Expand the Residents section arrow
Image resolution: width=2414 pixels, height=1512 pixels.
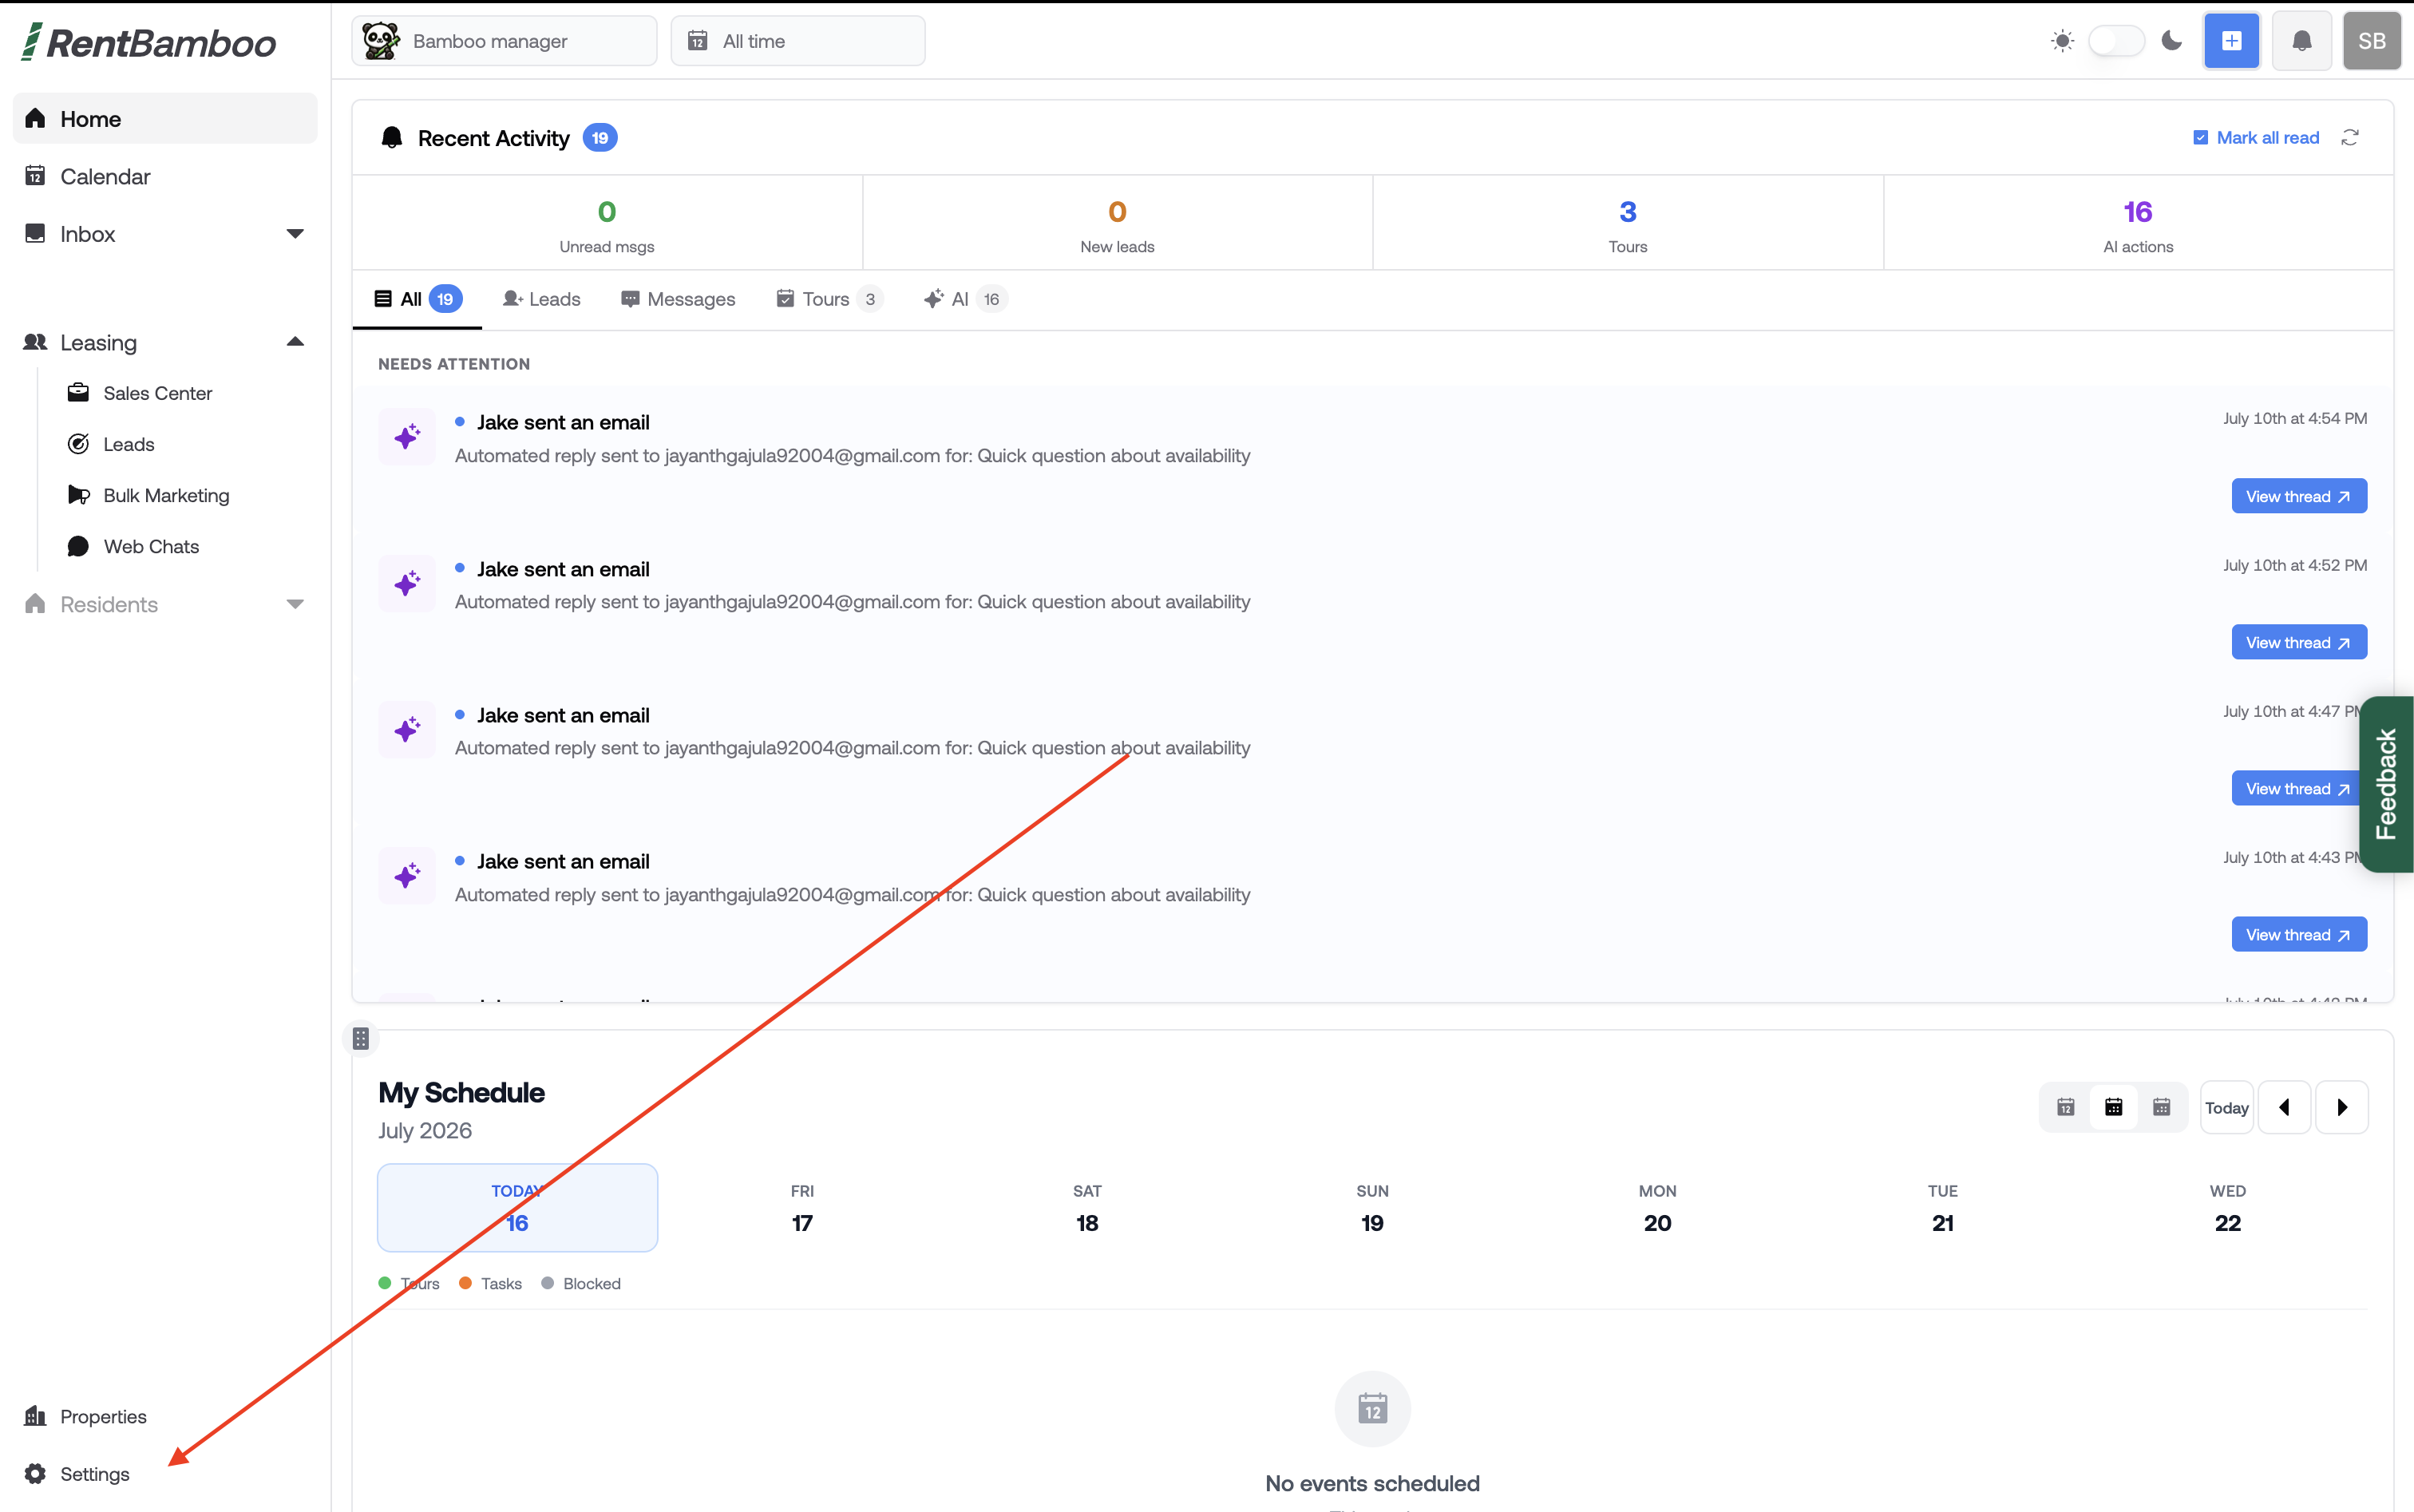coord(295,604)
